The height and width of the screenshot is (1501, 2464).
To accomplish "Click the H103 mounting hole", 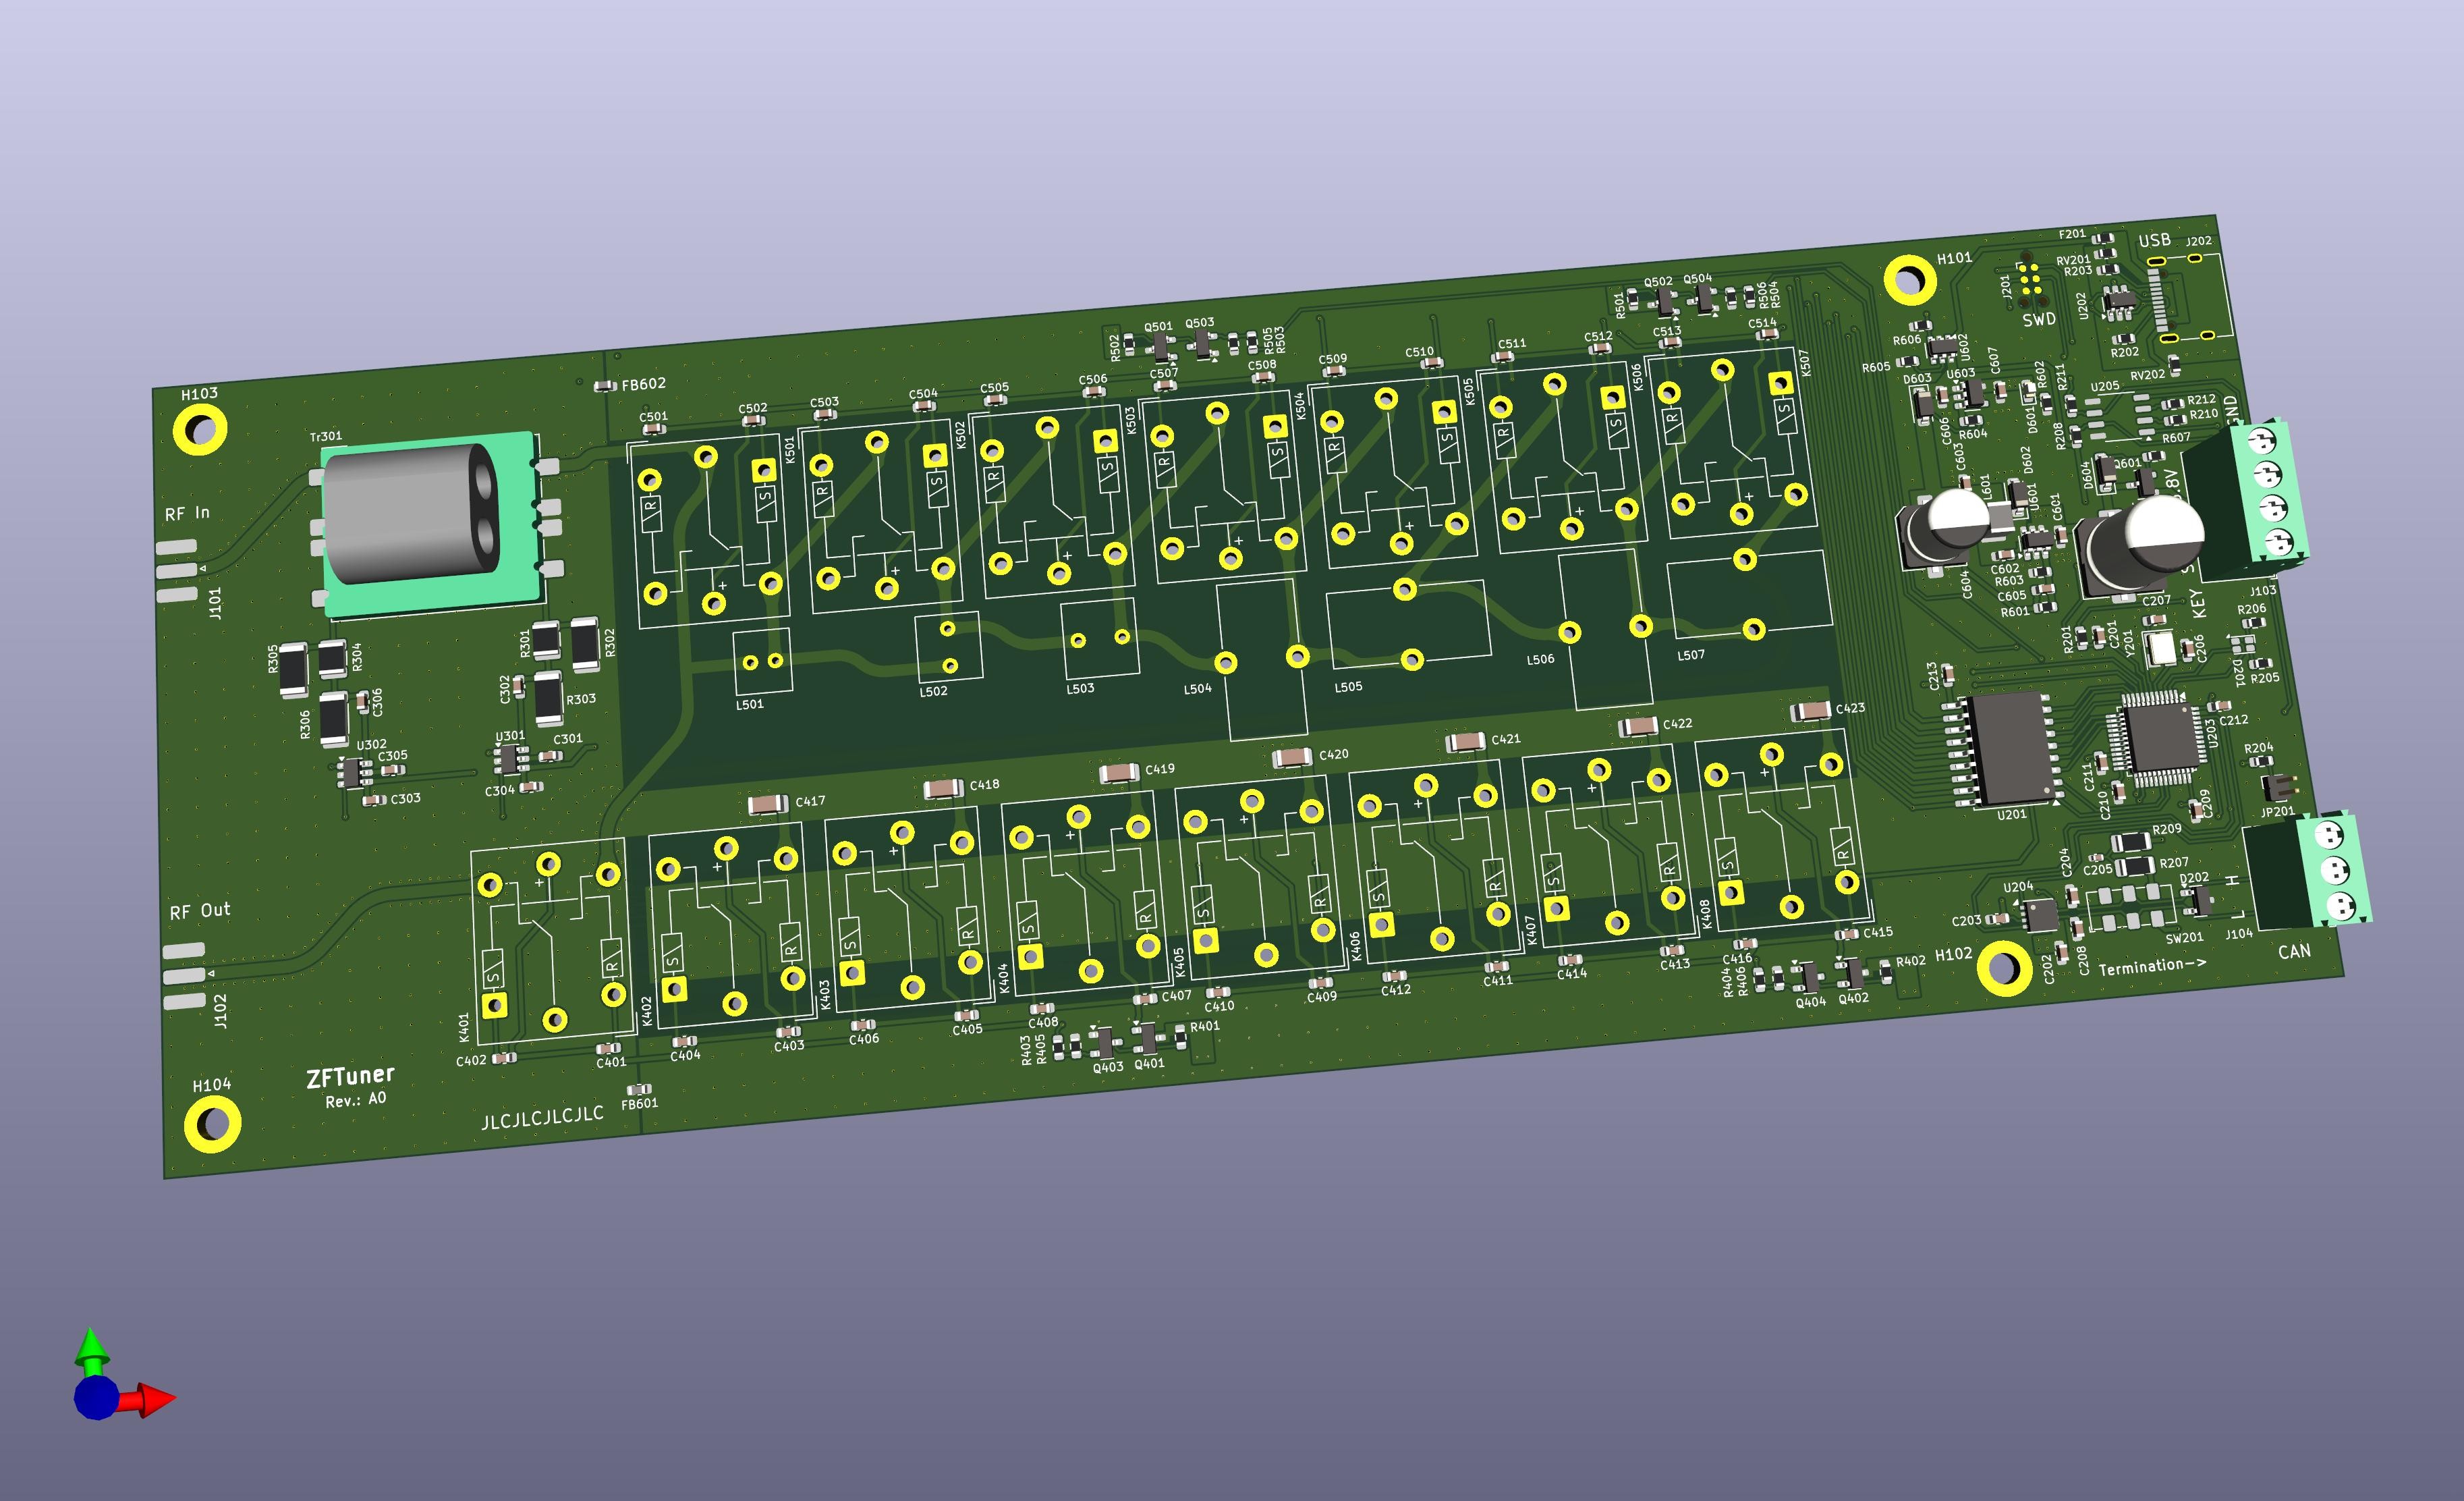I will (199, 430).
